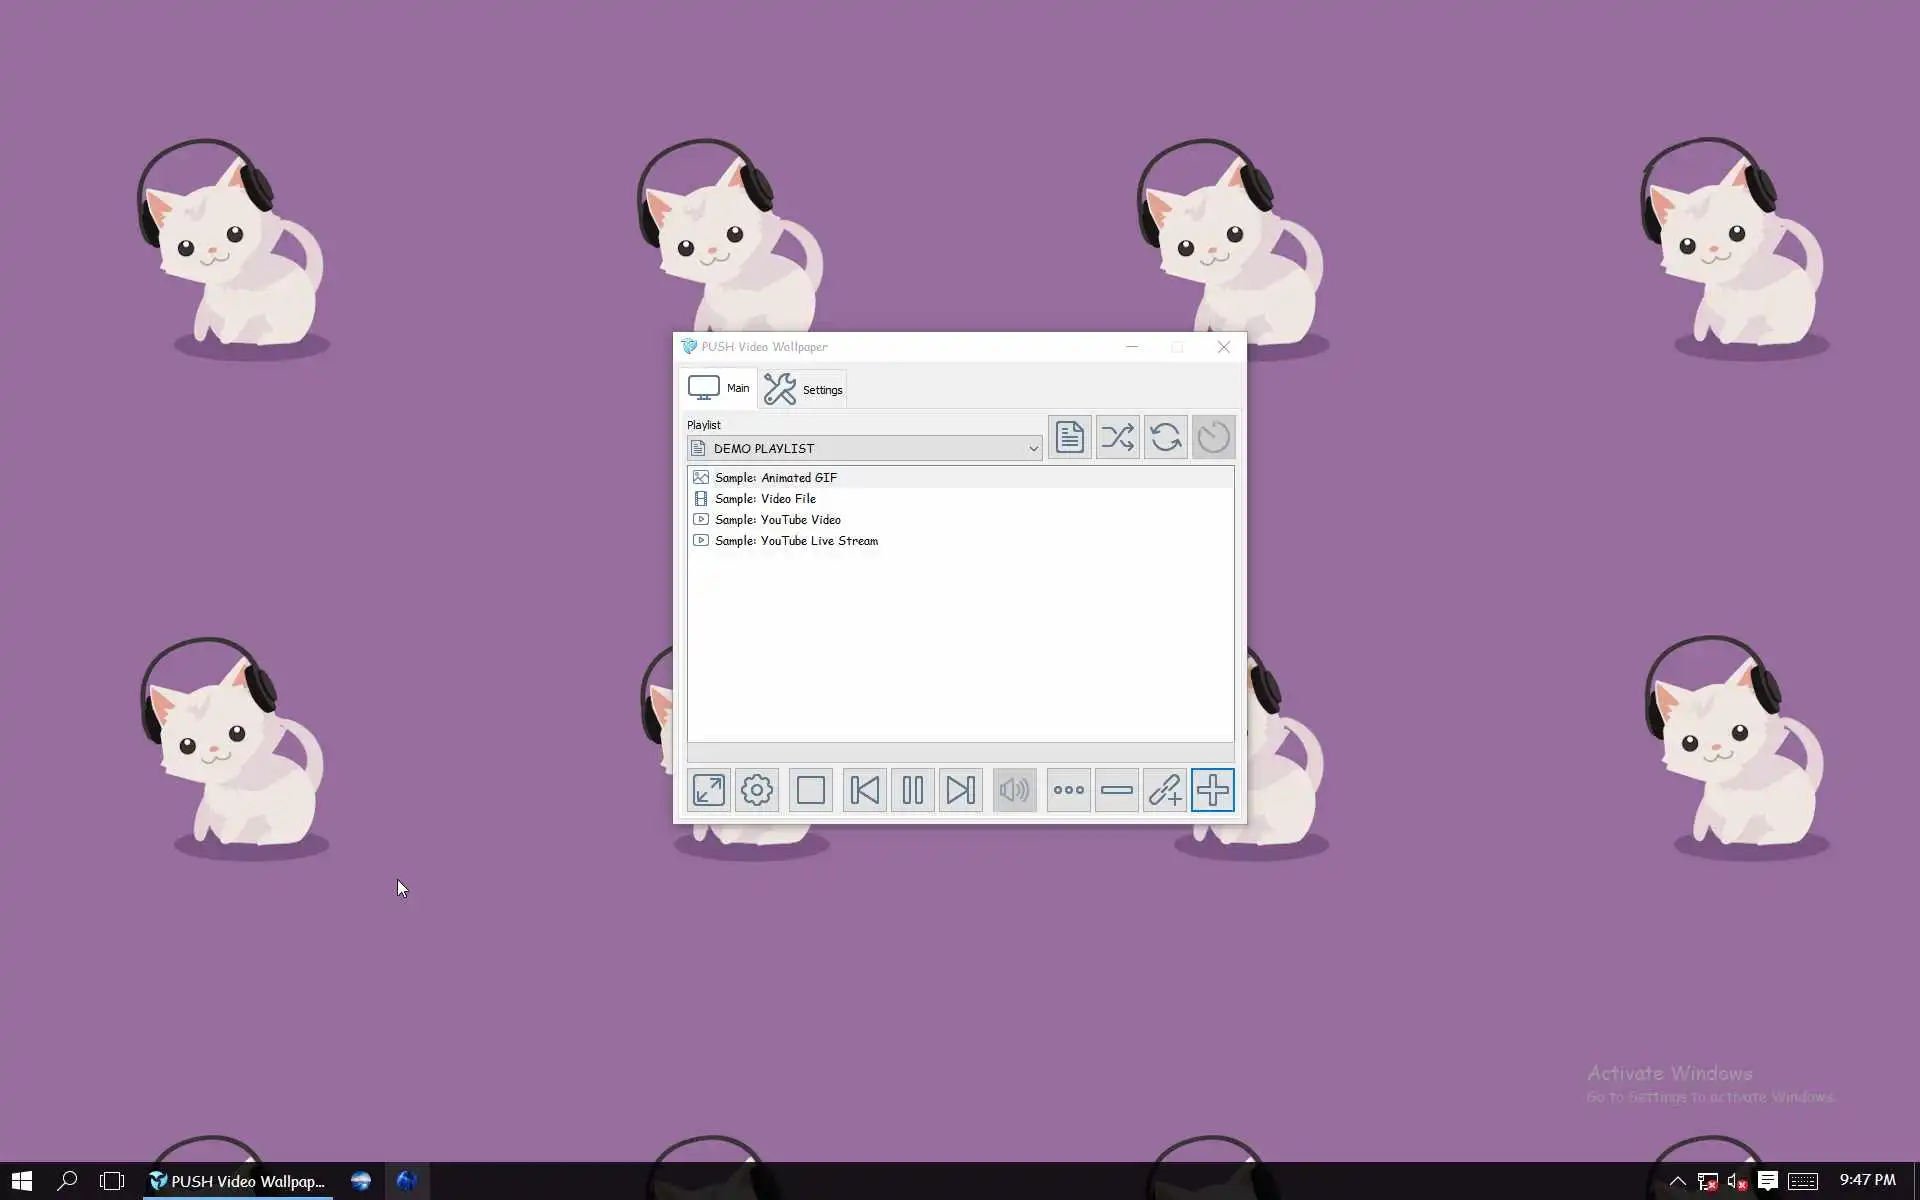Skip to the next playlist item

pyautogui.click(x=960, y=790)
